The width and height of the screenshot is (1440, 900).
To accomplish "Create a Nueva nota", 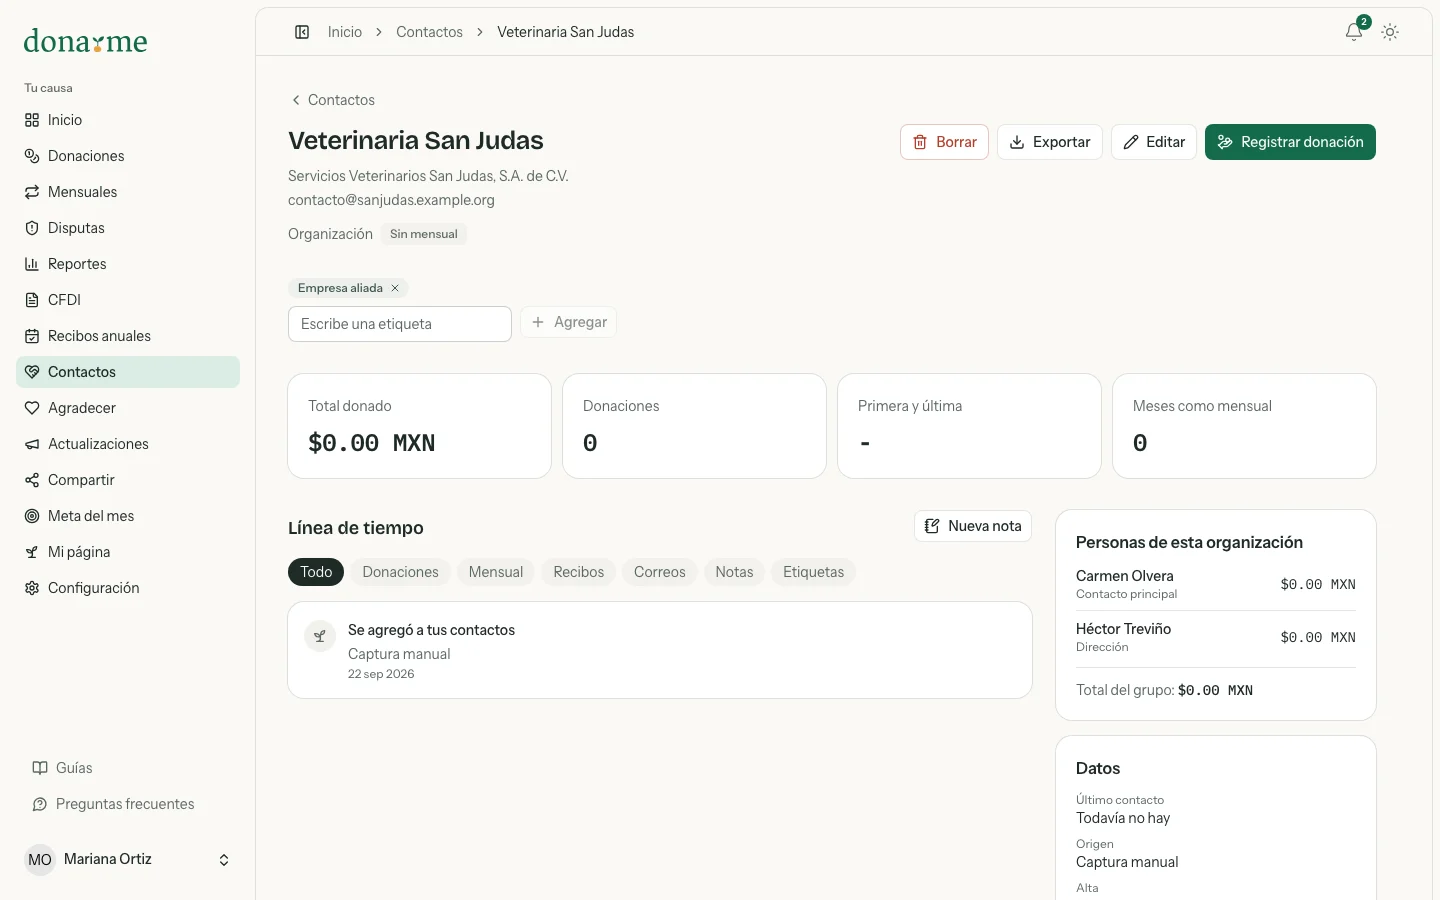I will tap(973, 526).
